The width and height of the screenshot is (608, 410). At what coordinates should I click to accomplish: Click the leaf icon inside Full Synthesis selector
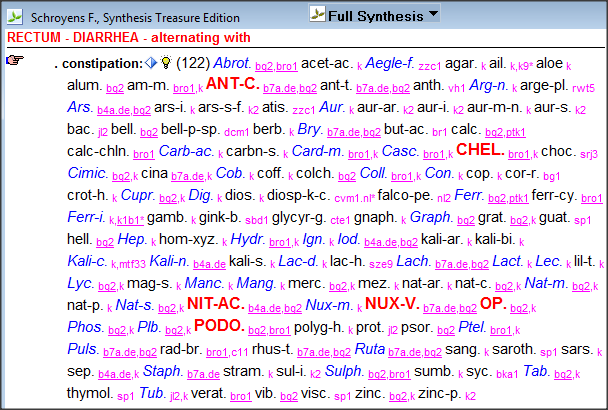317,15
